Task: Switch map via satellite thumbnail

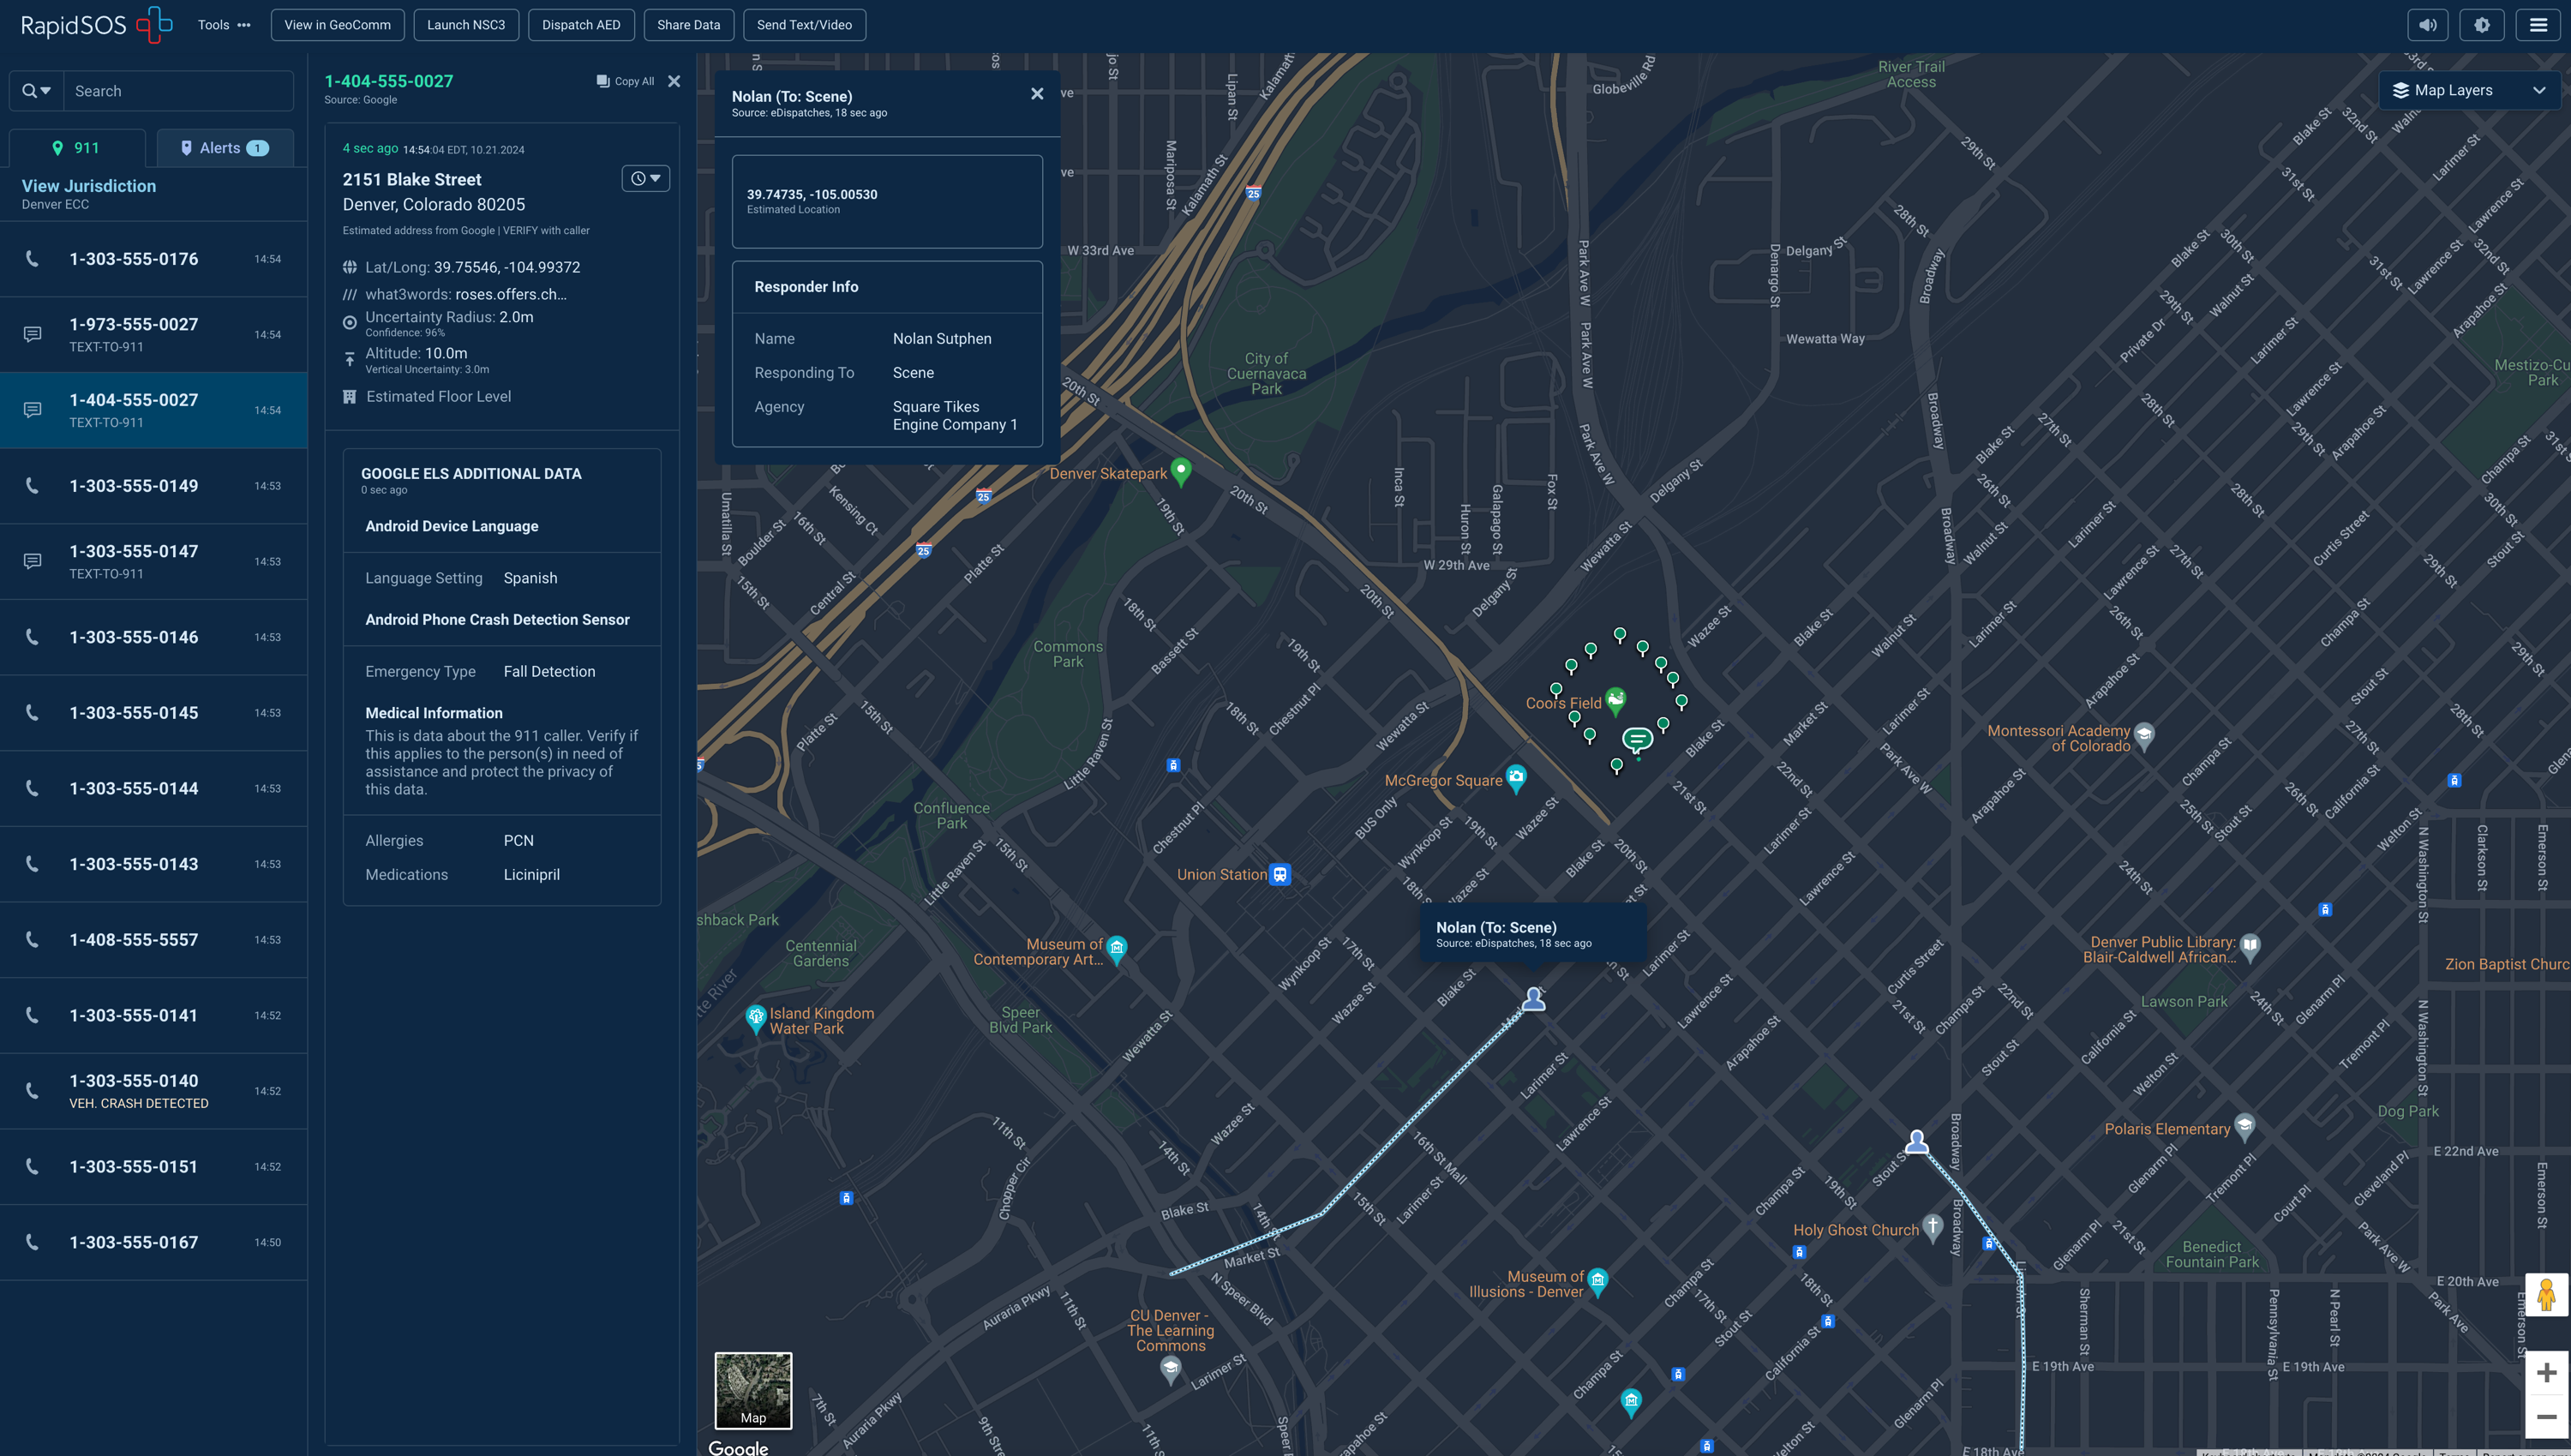Action: point(753,1390)
